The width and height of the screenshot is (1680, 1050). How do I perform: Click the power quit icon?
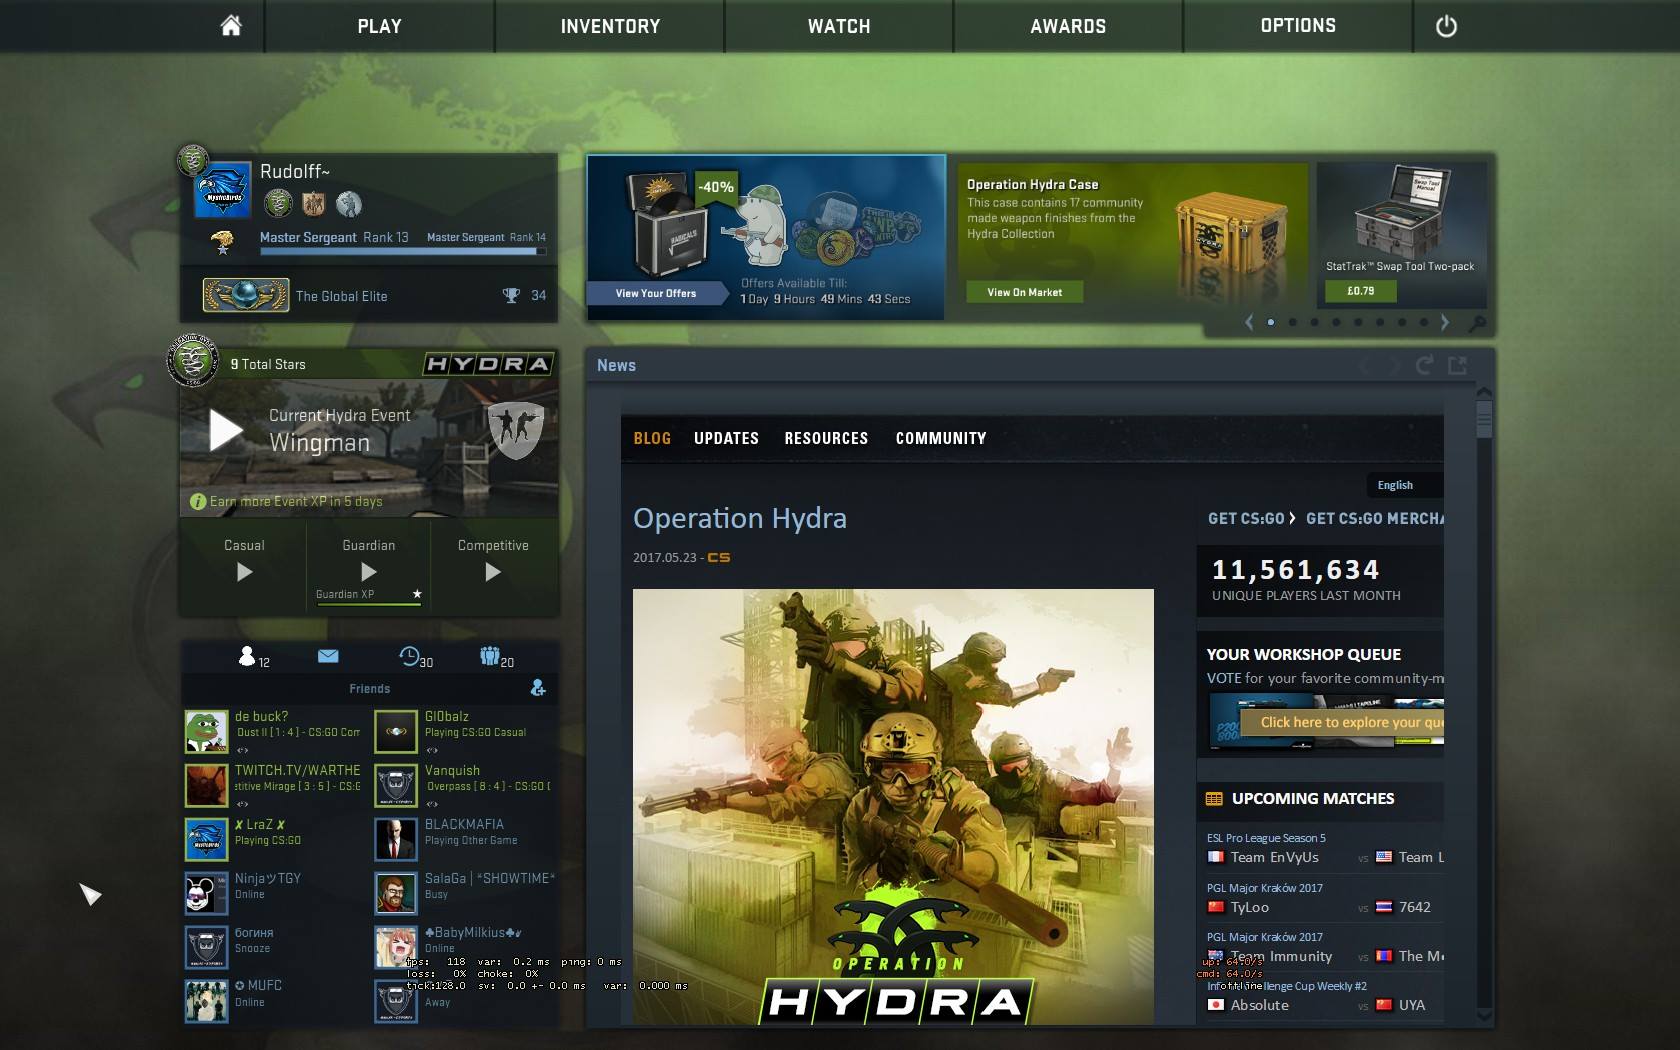(1446, 27)
